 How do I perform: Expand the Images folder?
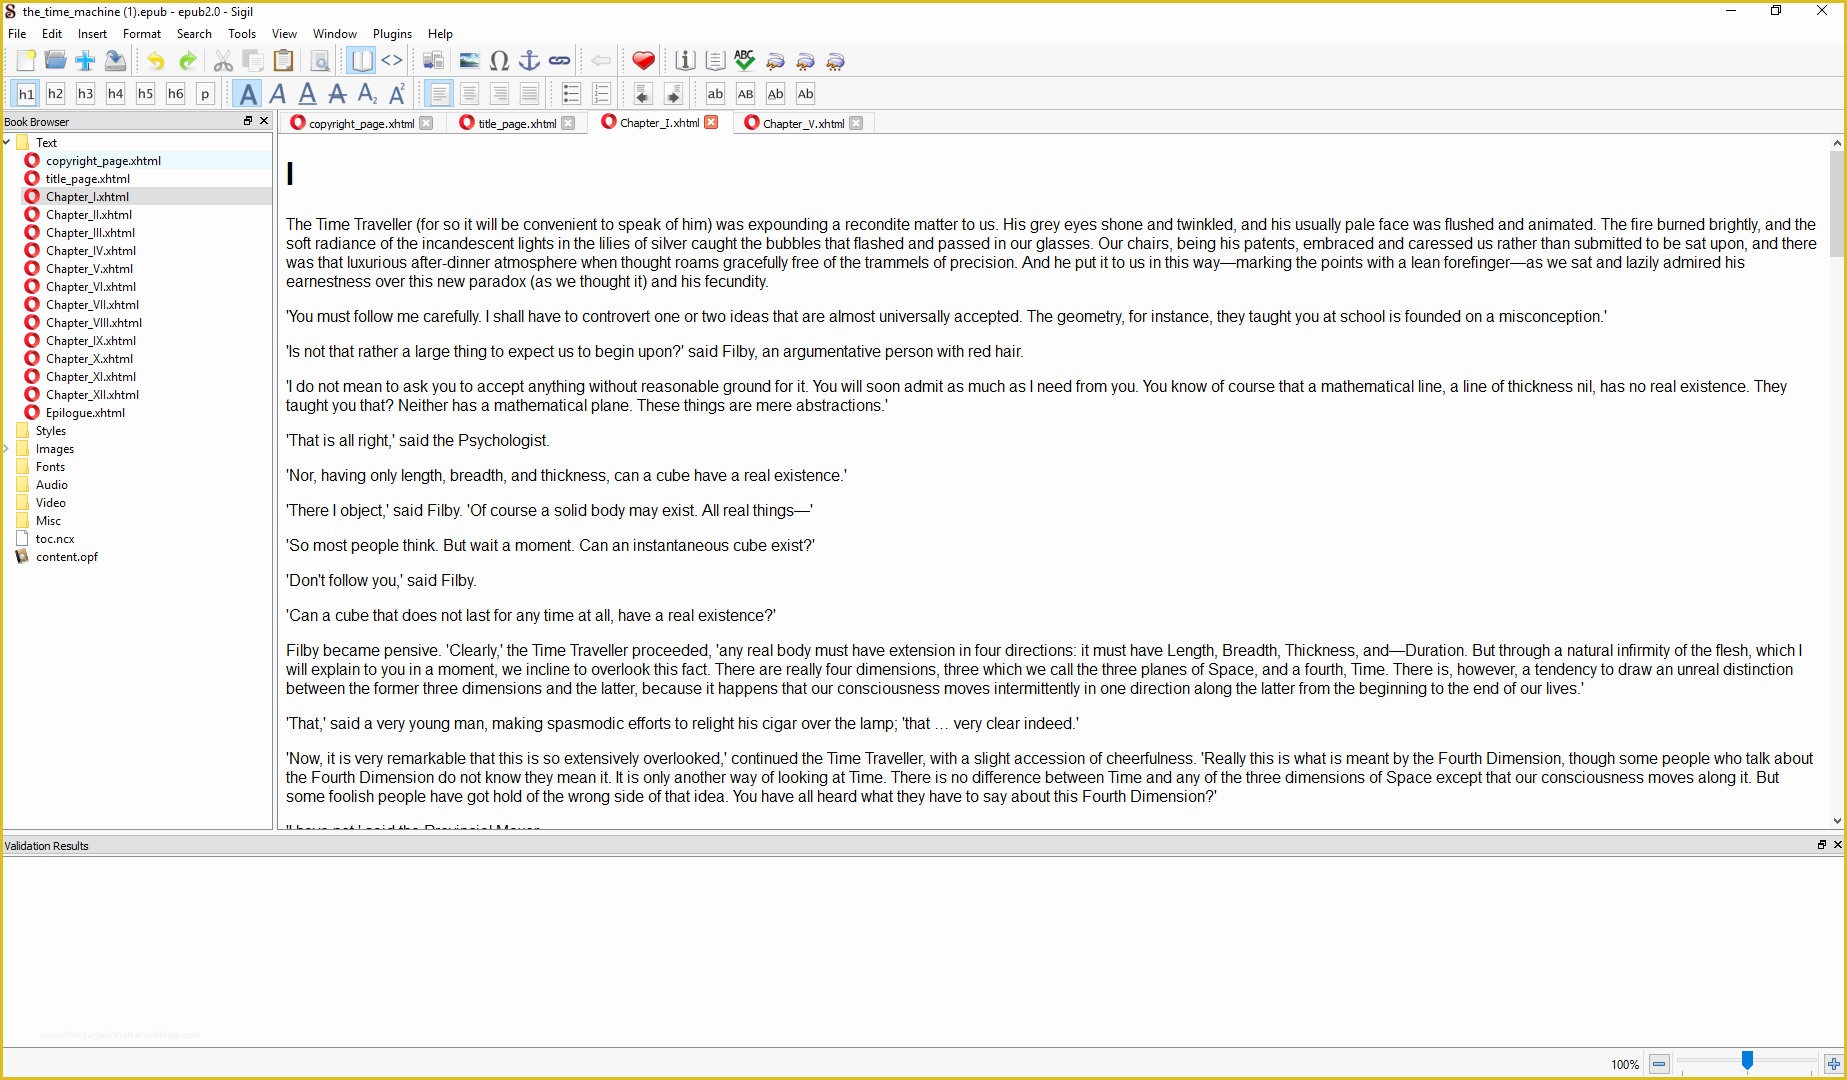point(7,449)
